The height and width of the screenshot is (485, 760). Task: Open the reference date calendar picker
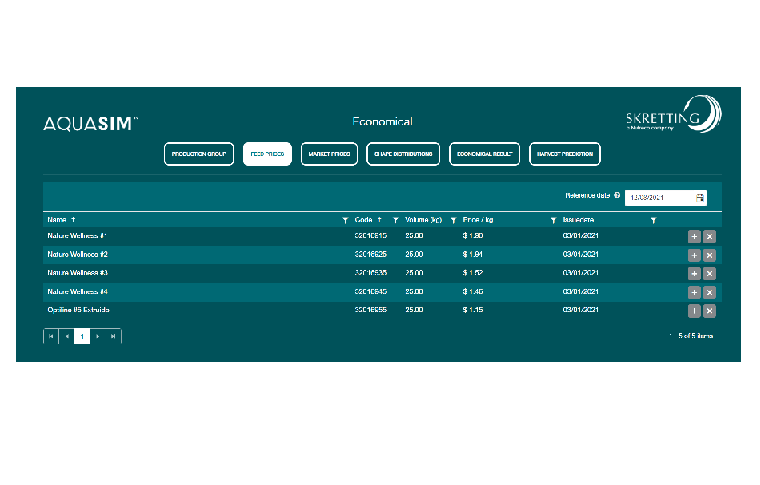point(700,197)
